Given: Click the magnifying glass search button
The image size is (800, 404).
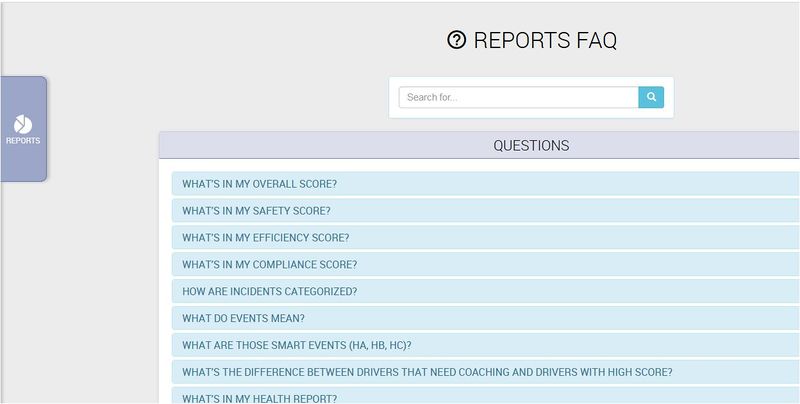Looking at the screenshot, I should click(651, 97).
